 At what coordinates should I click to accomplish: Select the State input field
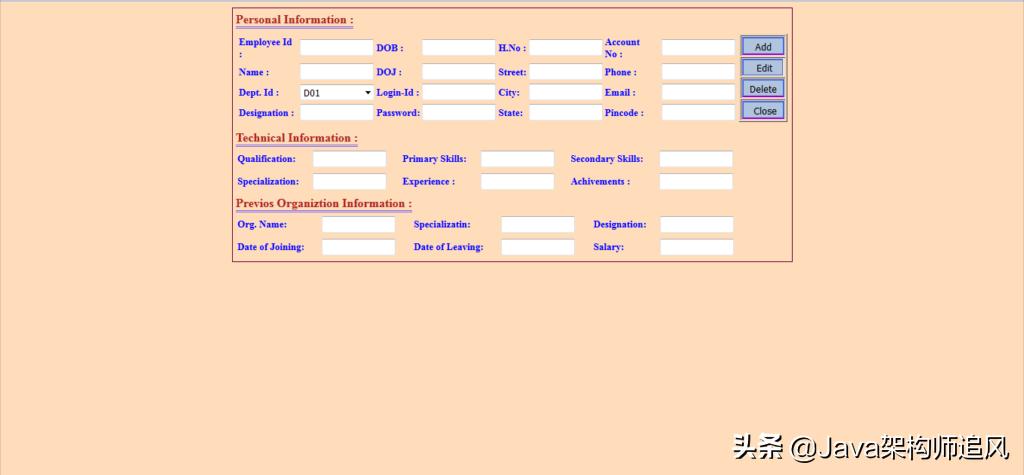pyautogui.click(x=566, y=112)
